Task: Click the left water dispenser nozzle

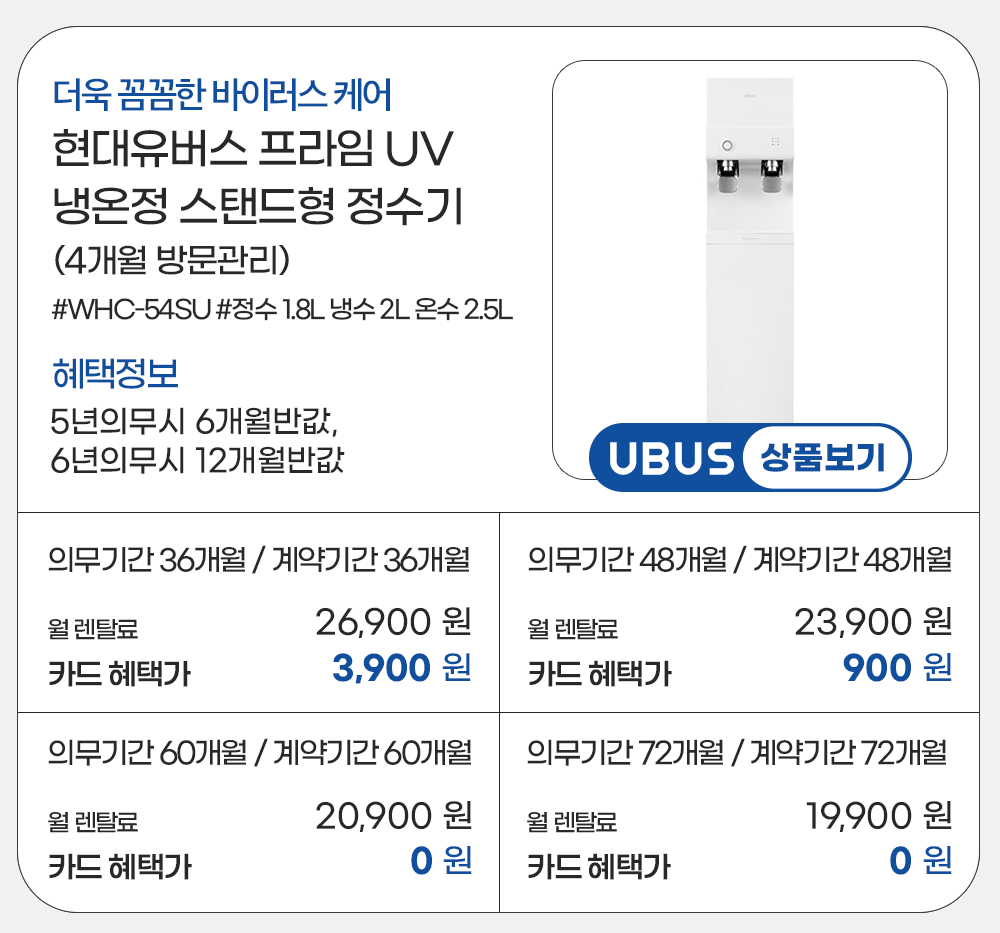Action: point(728,176)
